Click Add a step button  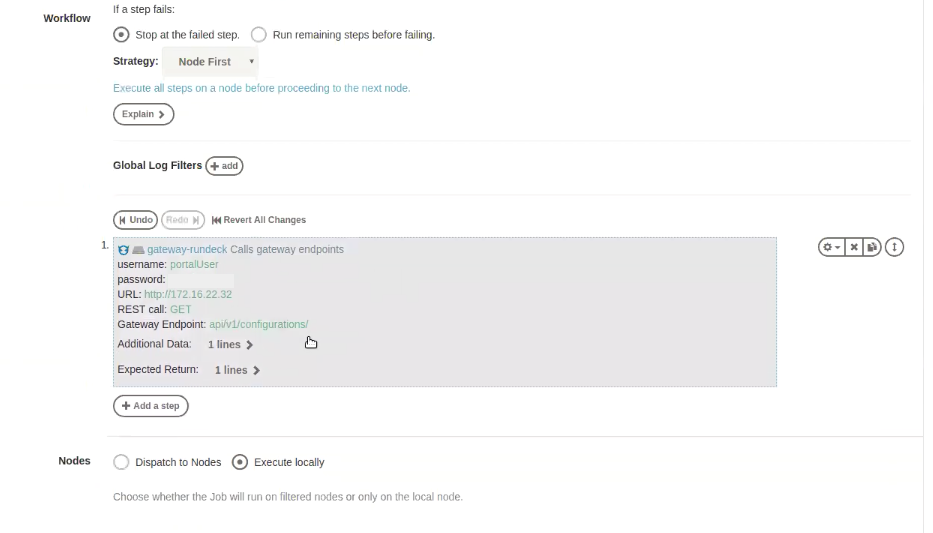pyautogui.click(x=151, y=406)
